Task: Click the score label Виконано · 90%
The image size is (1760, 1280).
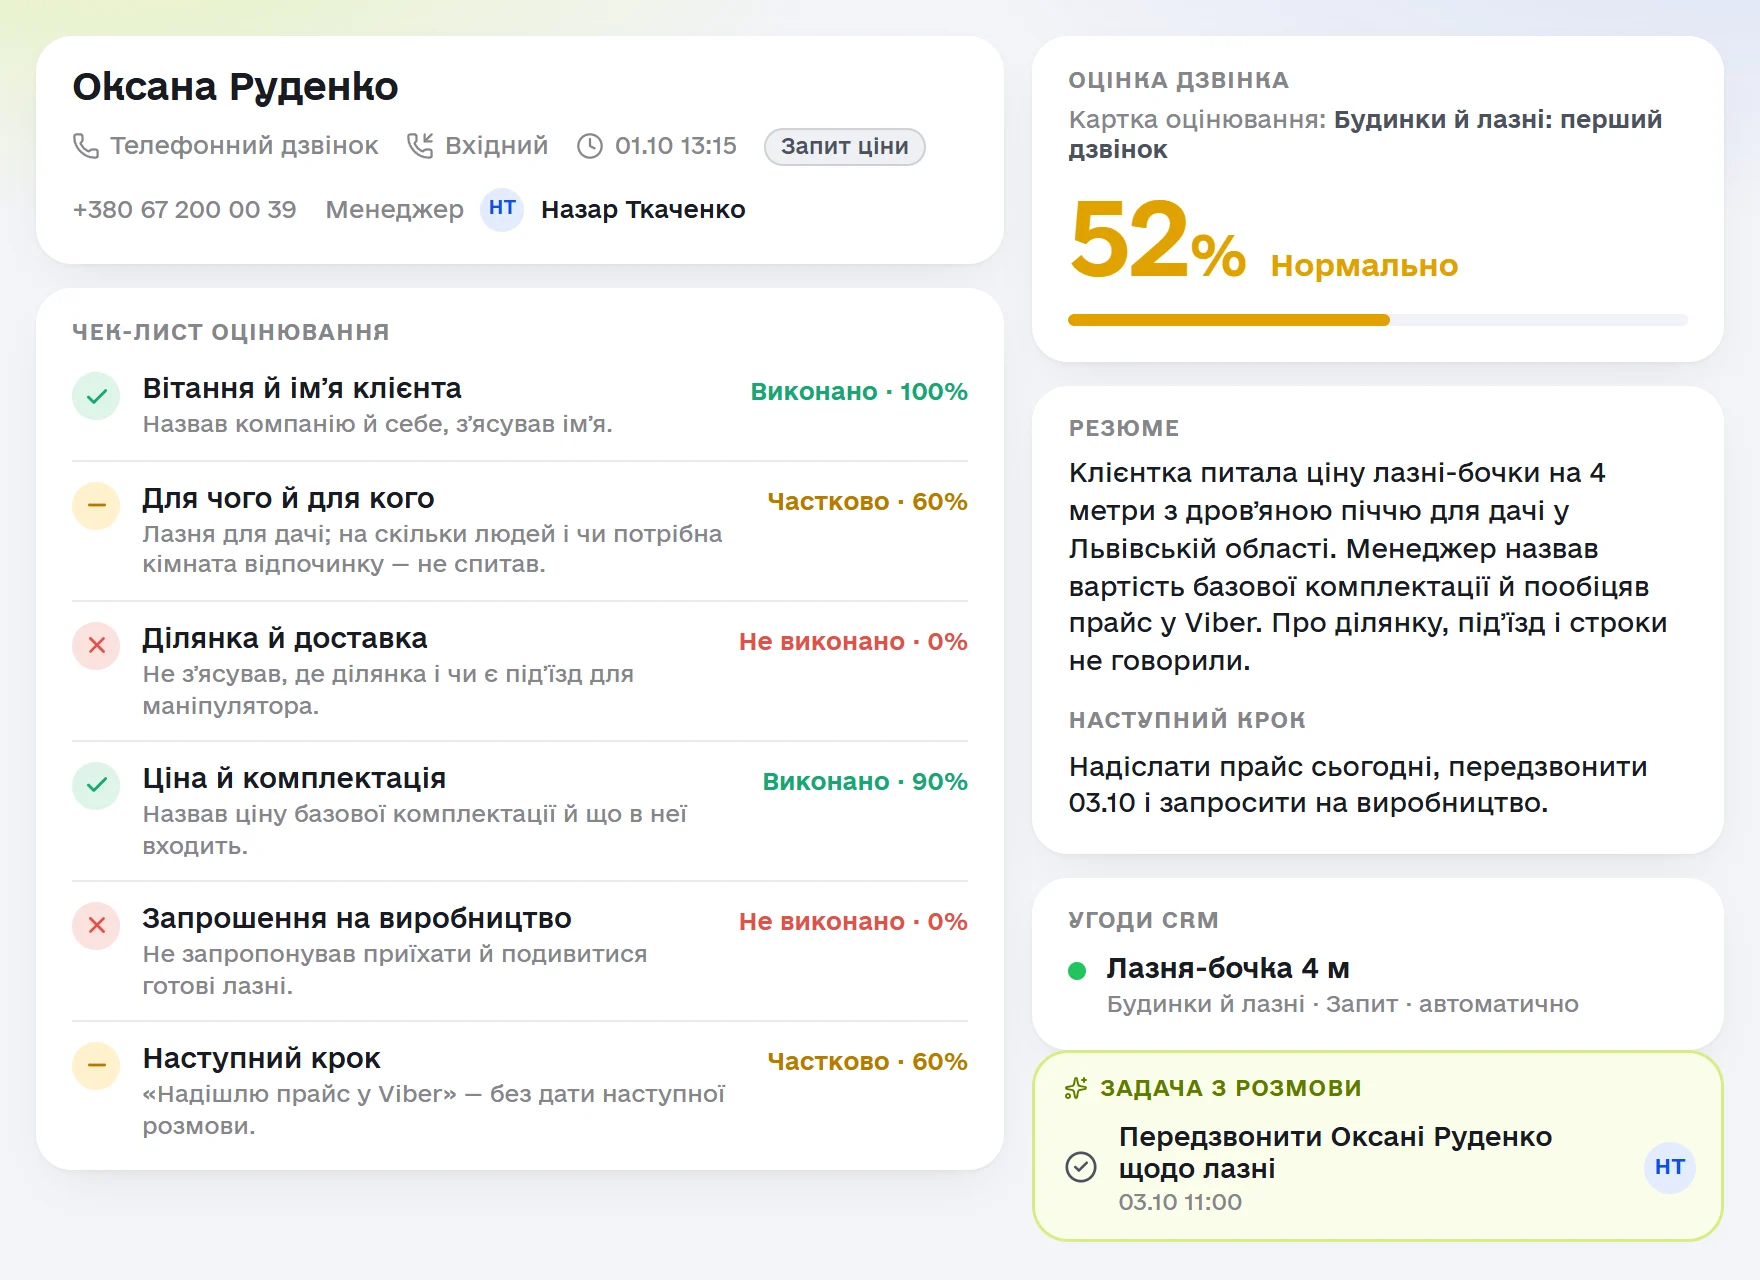Action: pyautogui.click(x=865, y=781)
